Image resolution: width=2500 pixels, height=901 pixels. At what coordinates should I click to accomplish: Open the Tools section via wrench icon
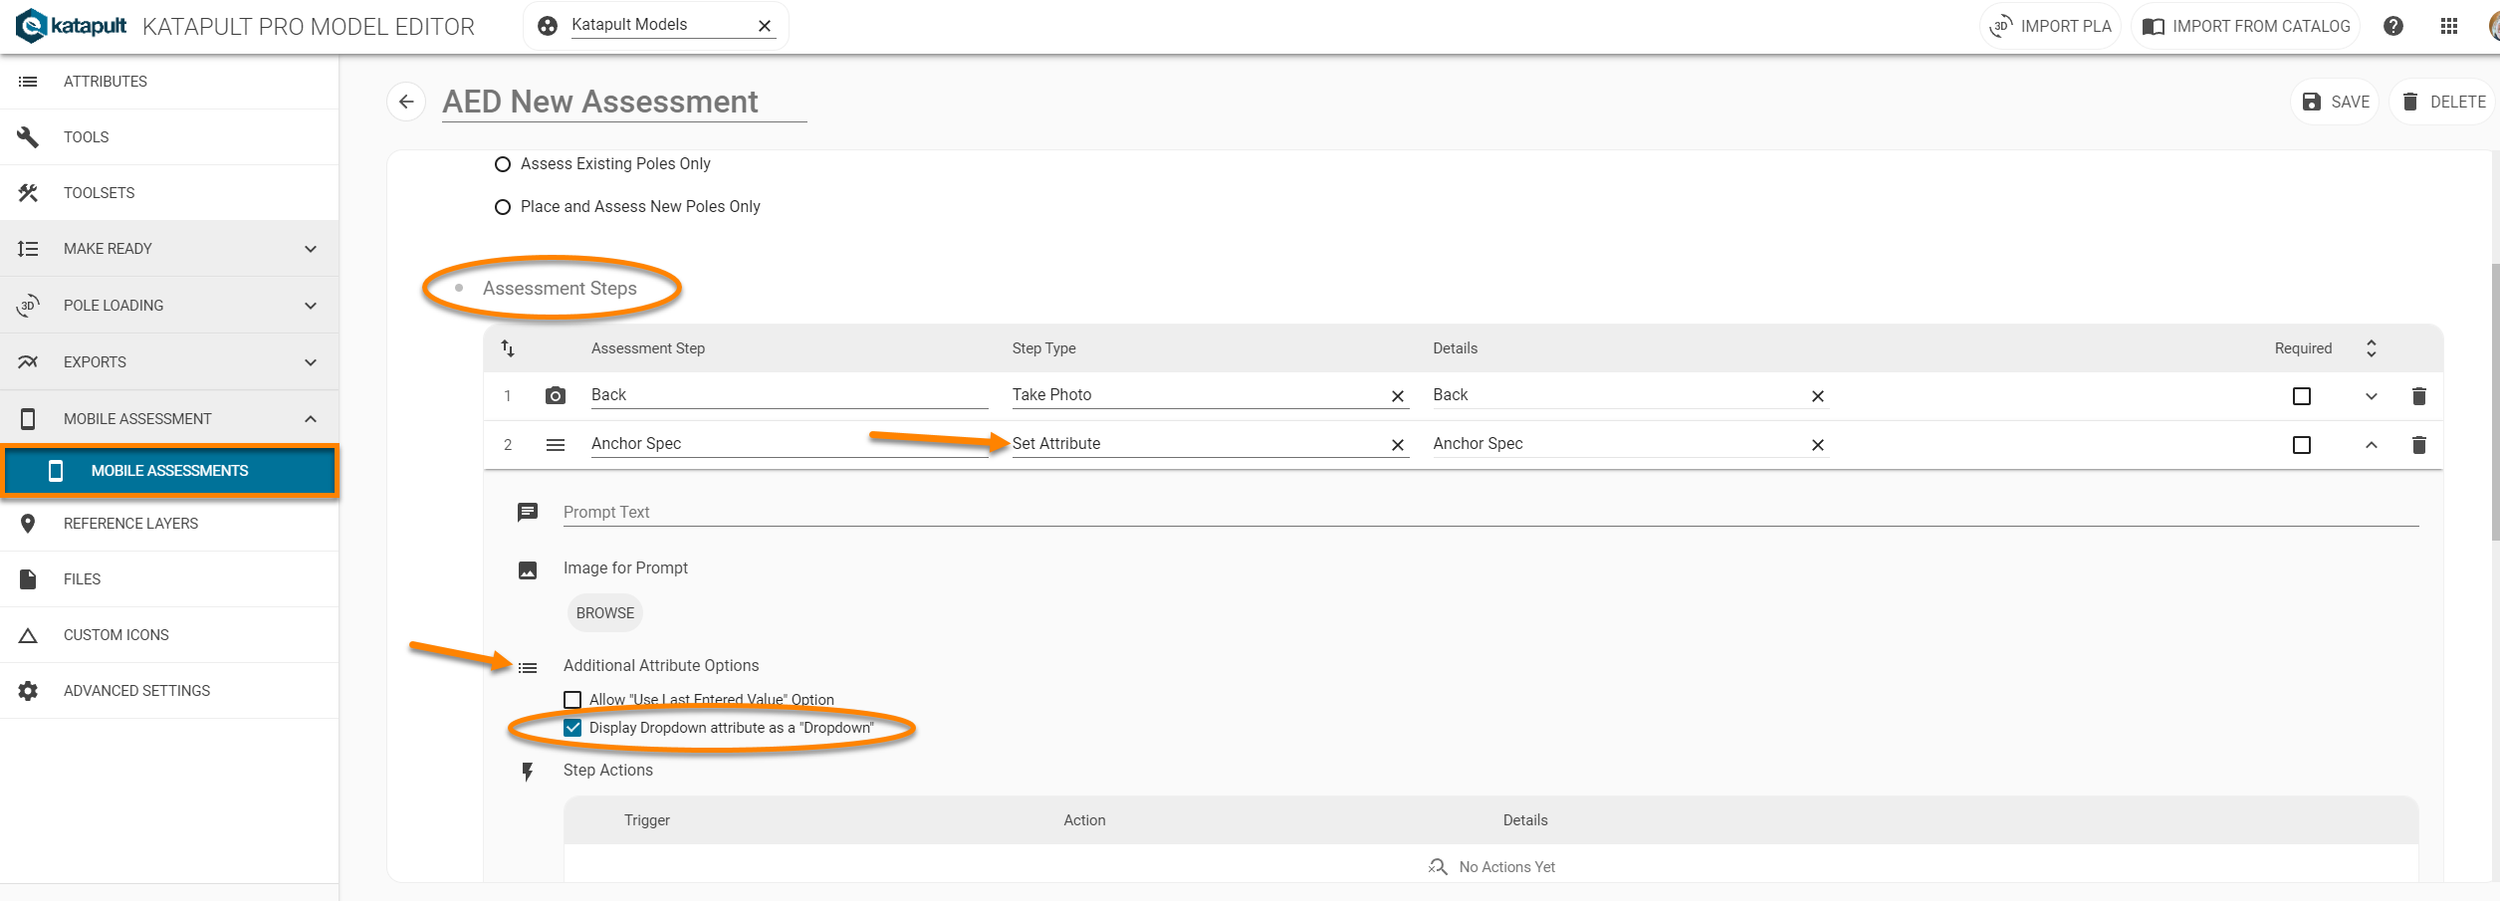[28, 136]
